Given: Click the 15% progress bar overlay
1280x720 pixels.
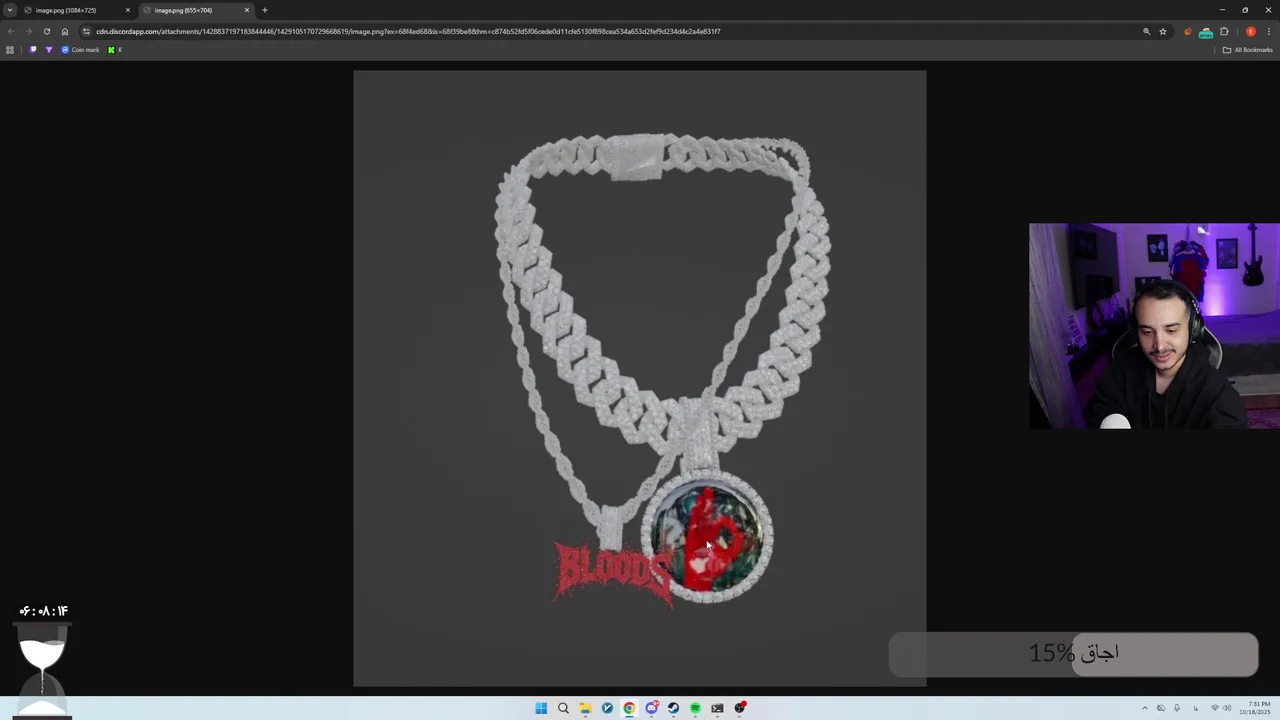Looking at the screenshot, I should pos(1073,654).
